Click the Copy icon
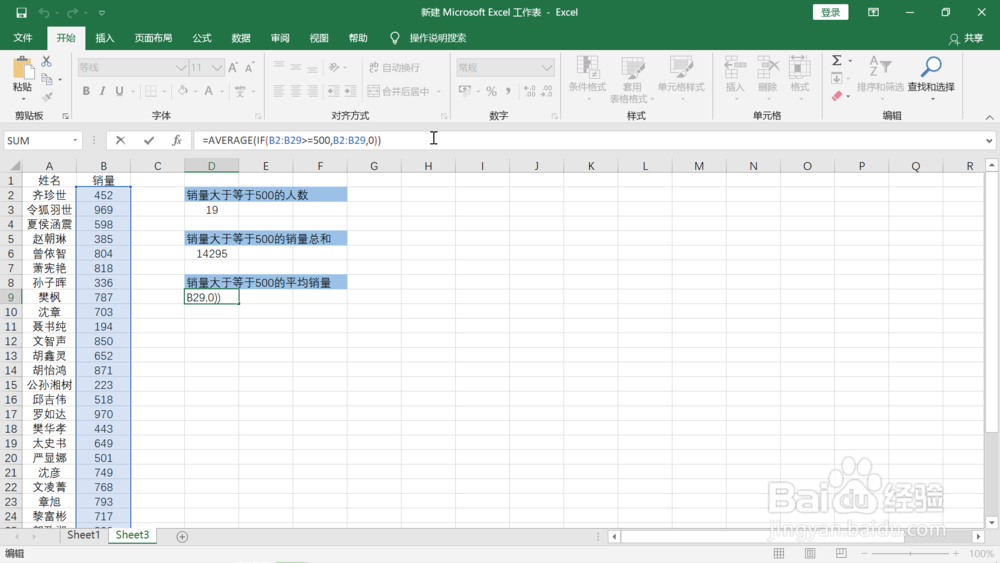The height and width of the screenshot is (563, 1000). point(47,79)
